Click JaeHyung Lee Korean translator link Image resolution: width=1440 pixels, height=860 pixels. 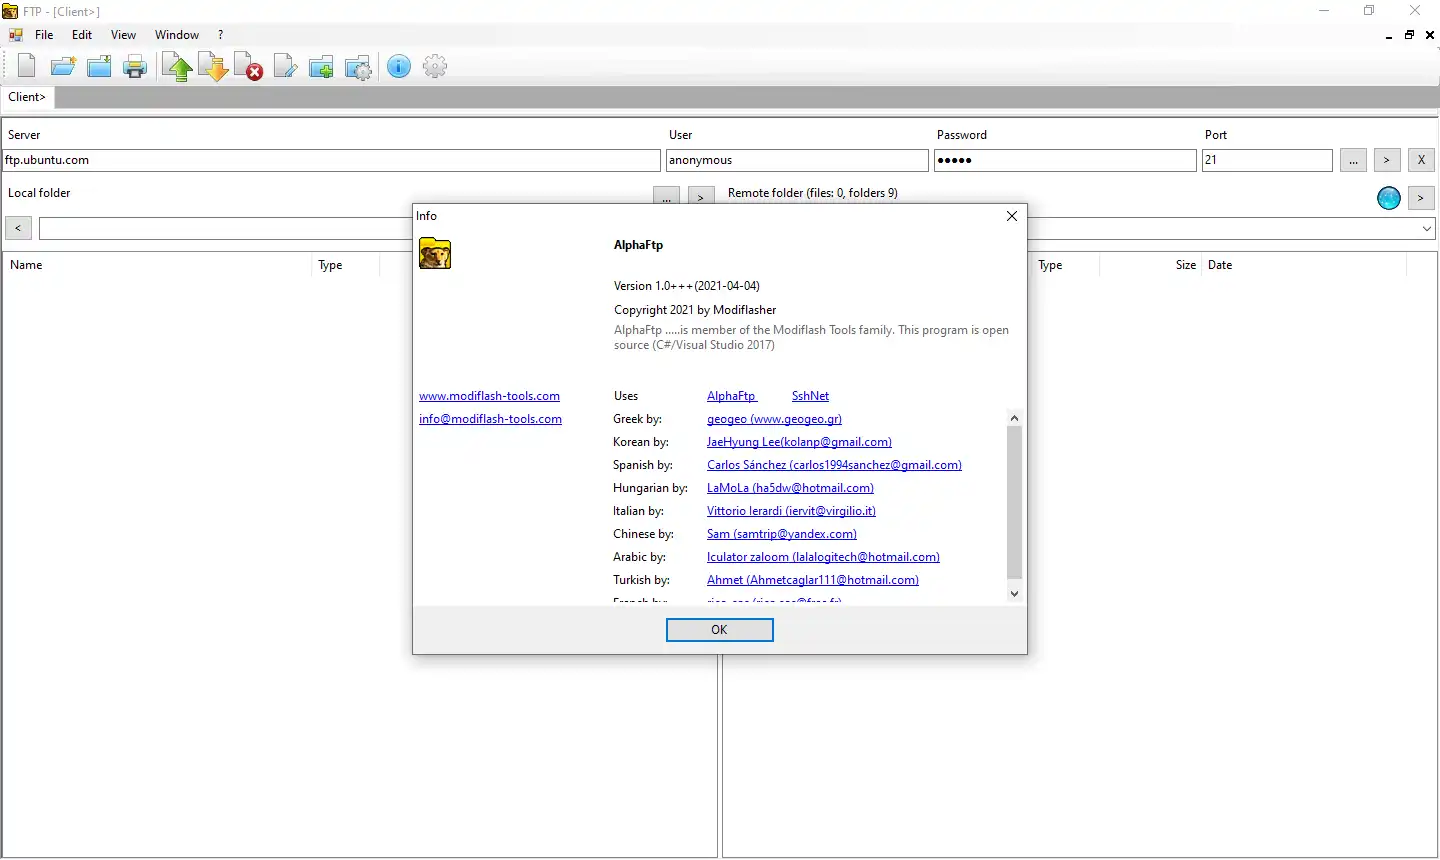tap(799, 442)
